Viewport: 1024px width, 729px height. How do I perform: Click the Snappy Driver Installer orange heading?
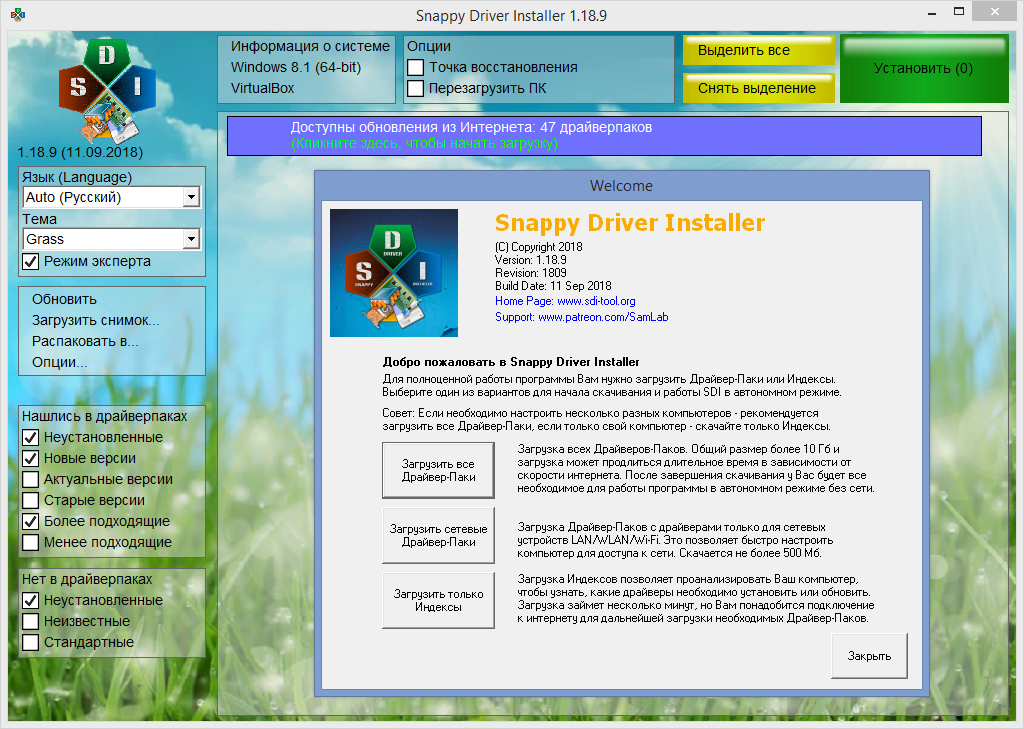tap(630, 223)
